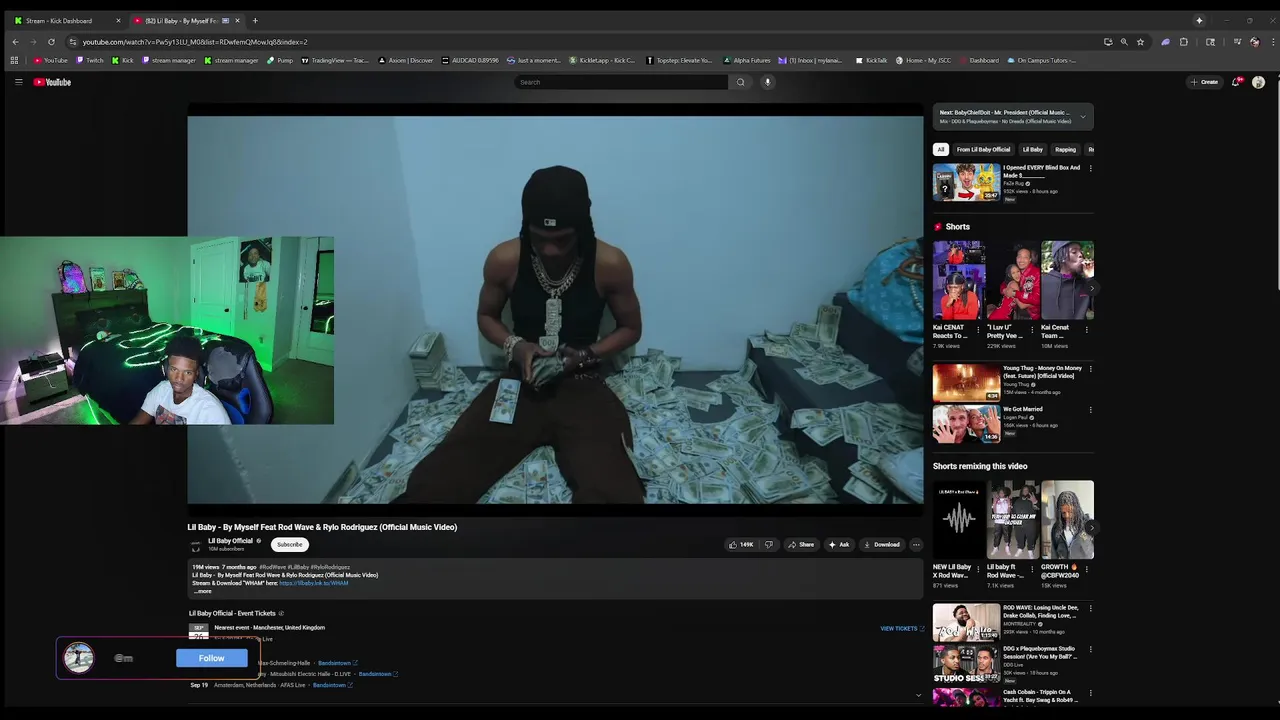1280x720 pixels.
Task: Open the YouTube account avatar menu
Action: pos(1258,82)
